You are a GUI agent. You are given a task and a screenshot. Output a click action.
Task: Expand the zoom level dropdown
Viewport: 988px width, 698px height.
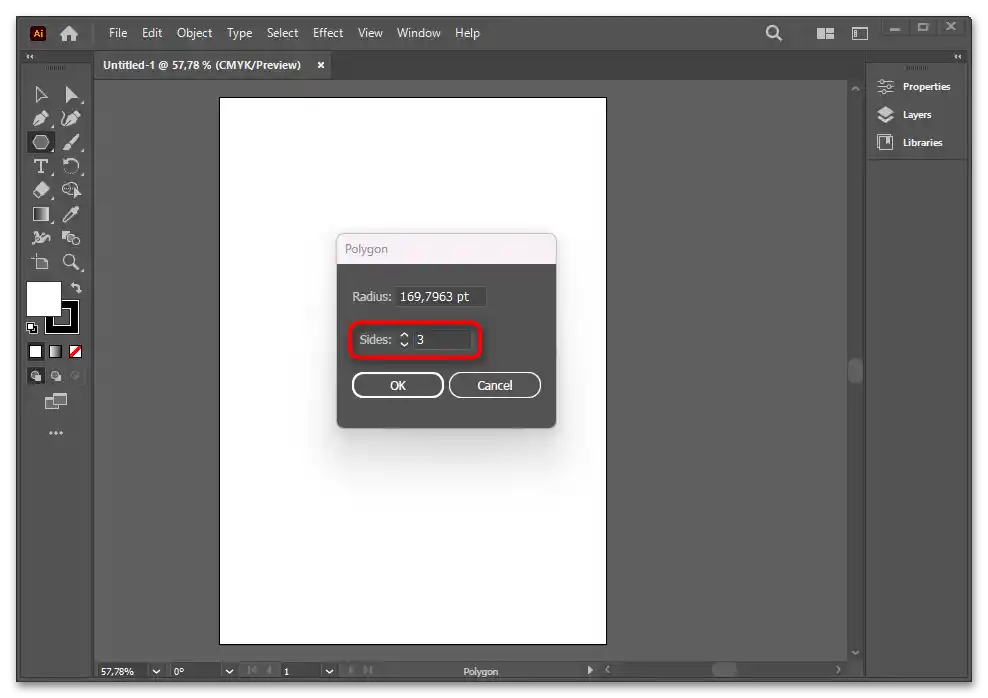click(156, 672)
